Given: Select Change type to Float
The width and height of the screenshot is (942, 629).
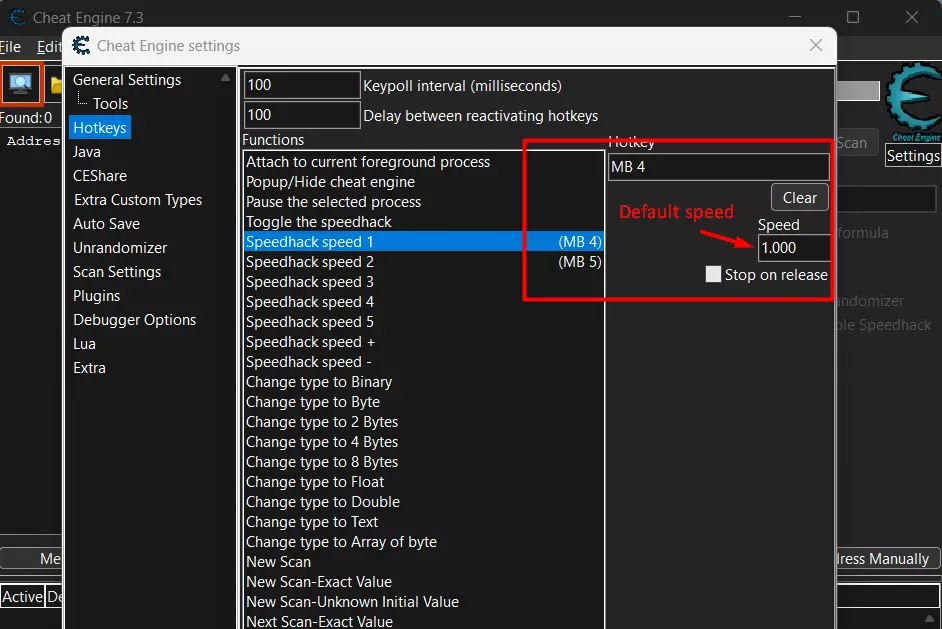Looking at the screenshot, I should click(x=424, y=482).
